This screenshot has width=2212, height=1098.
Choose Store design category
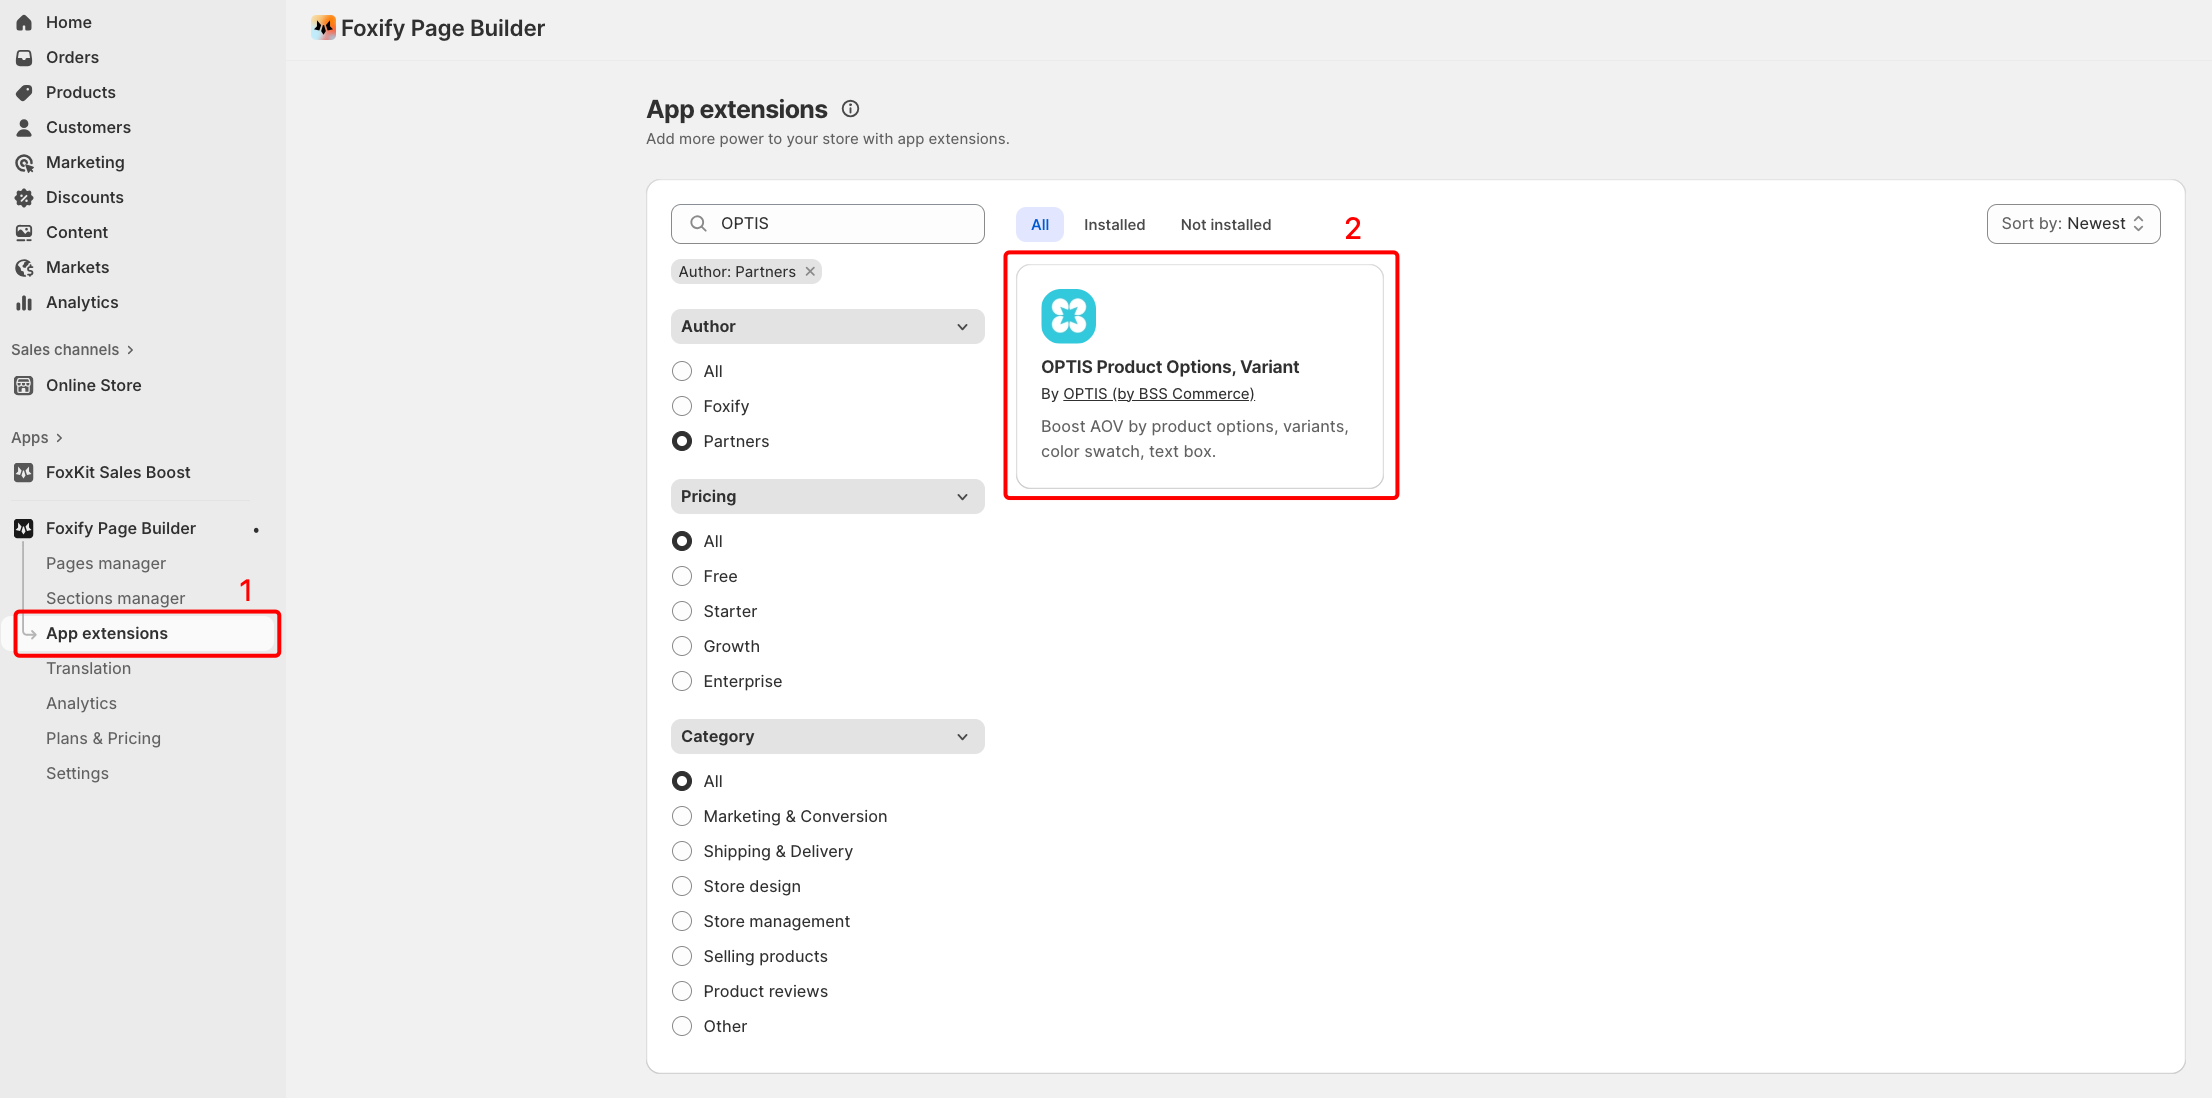click(682, 886)
